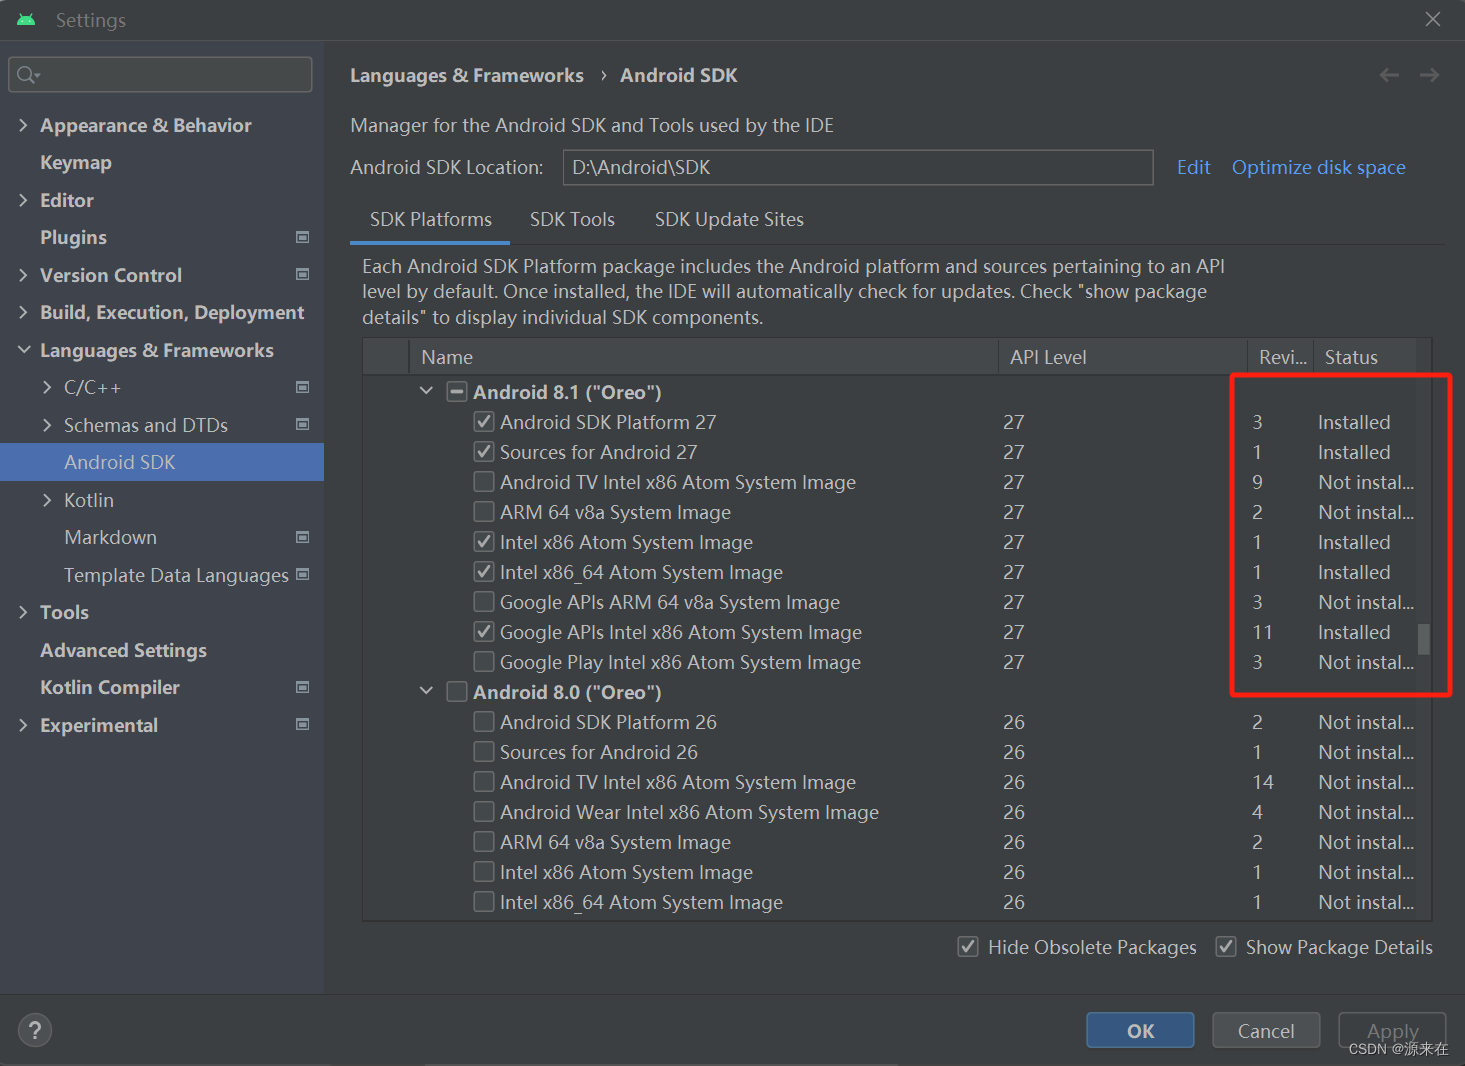Image resolution: width=1465 pixels, height=1066 pixels.
Task: Click project-level icon next to Plugins
Action: (x=303, y=237)
